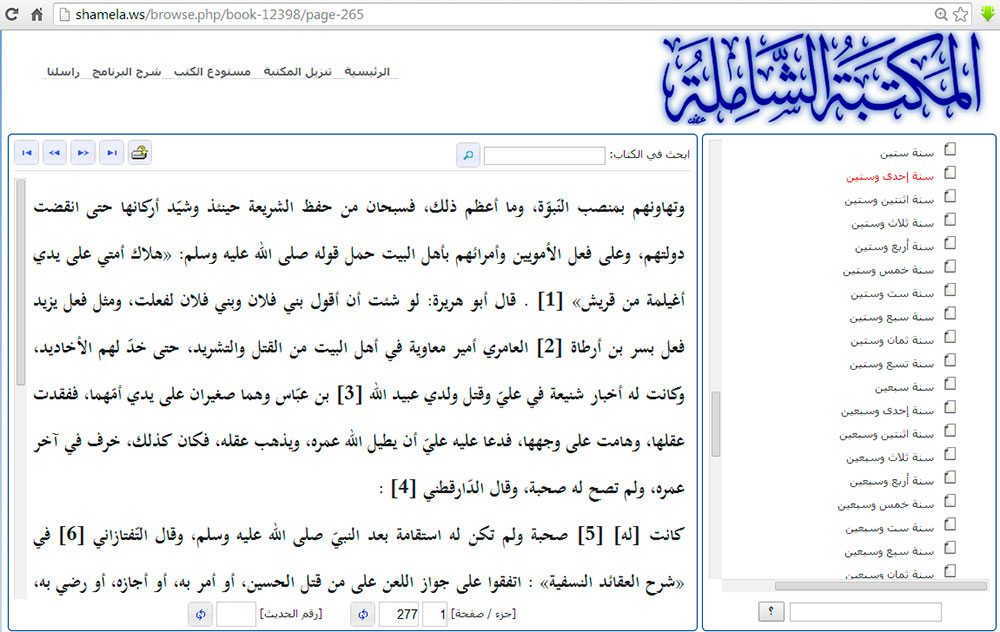Click the page number field showing 277
The height and width of the screenshot is (632, 1000).
pos(399,614)
